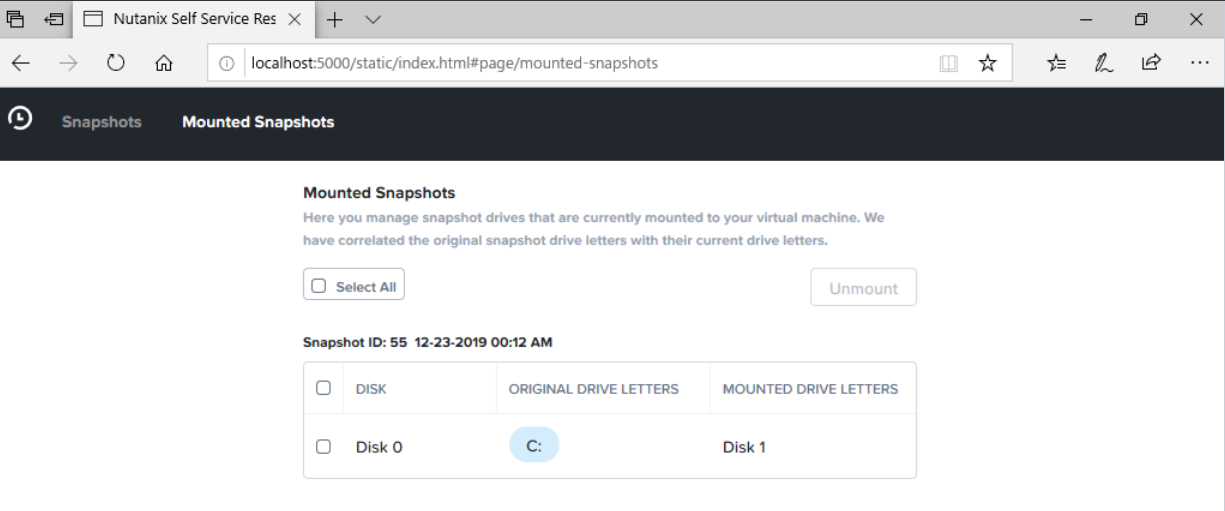Maximize the browser window

click(x=1141, y=19)
